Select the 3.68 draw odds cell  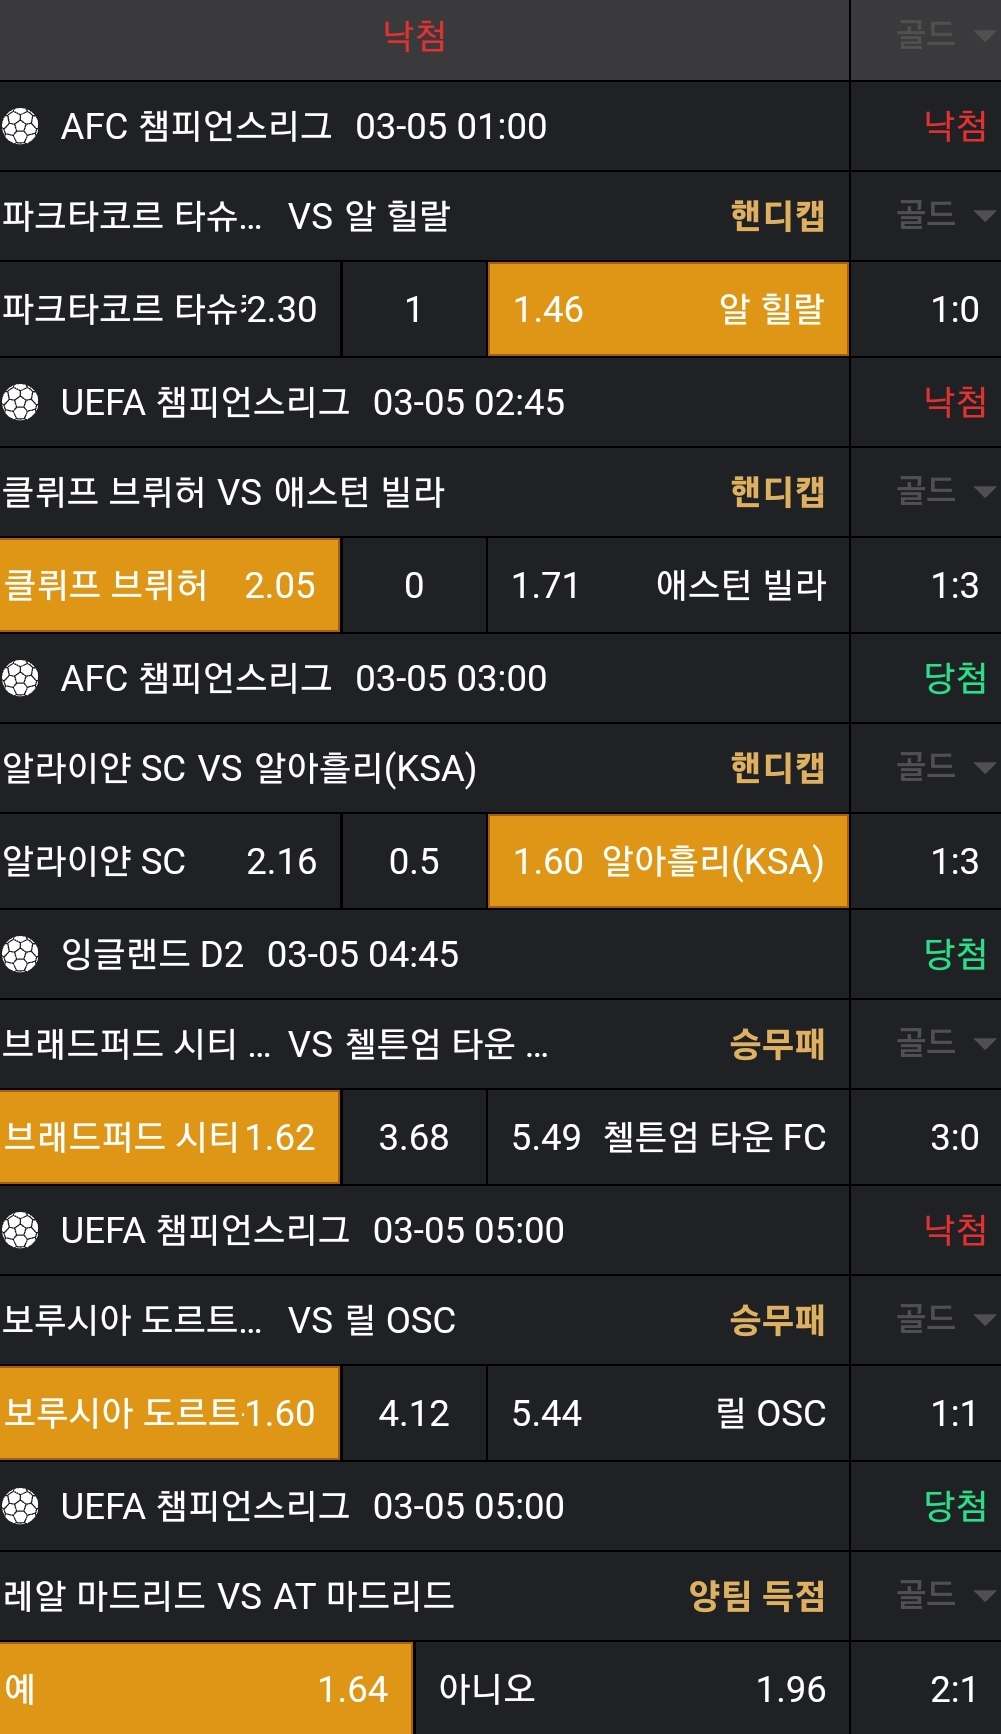pos(414,1138)
